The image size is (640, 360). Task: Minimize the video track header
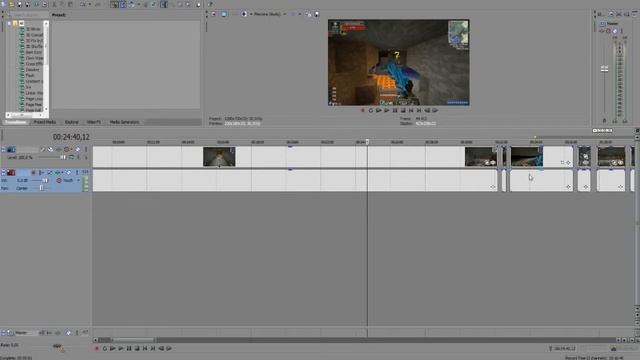pyautogui.click(x=3, y=150)
